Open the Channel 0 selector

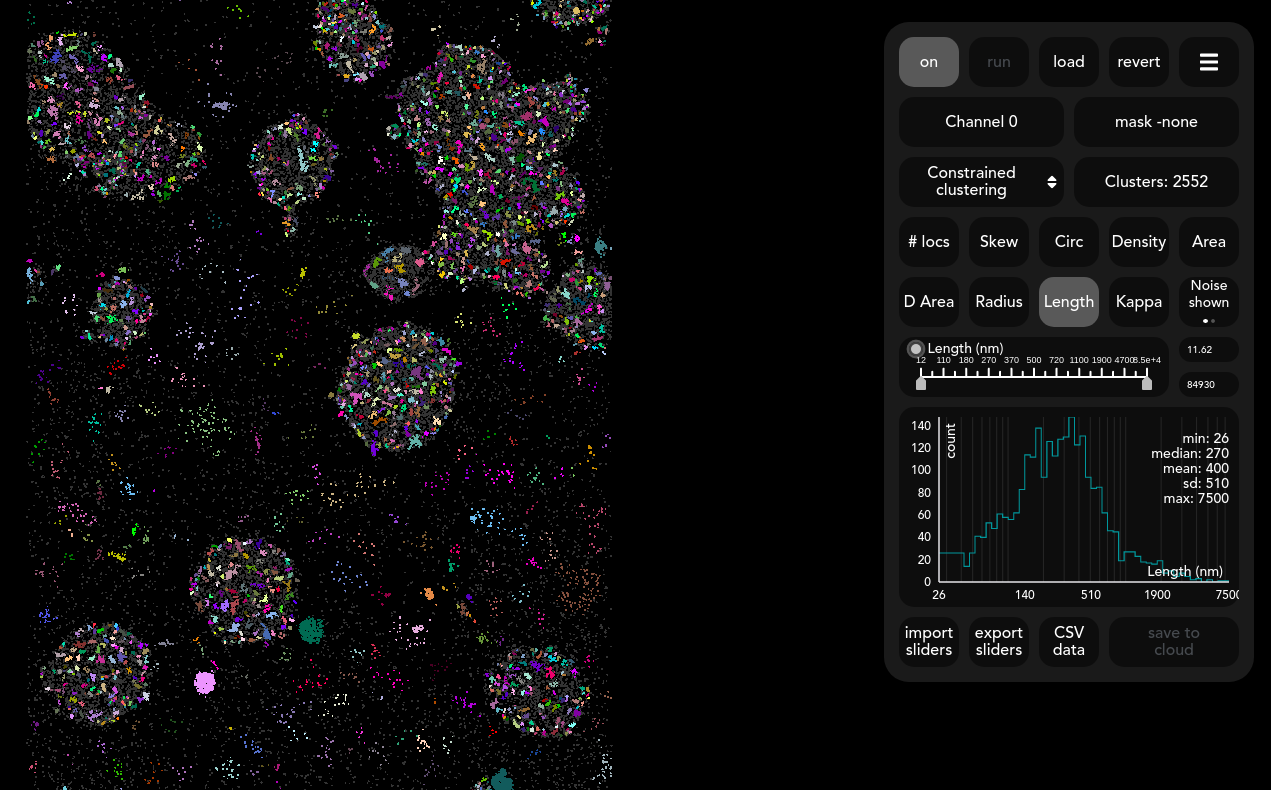pos(981,122)
